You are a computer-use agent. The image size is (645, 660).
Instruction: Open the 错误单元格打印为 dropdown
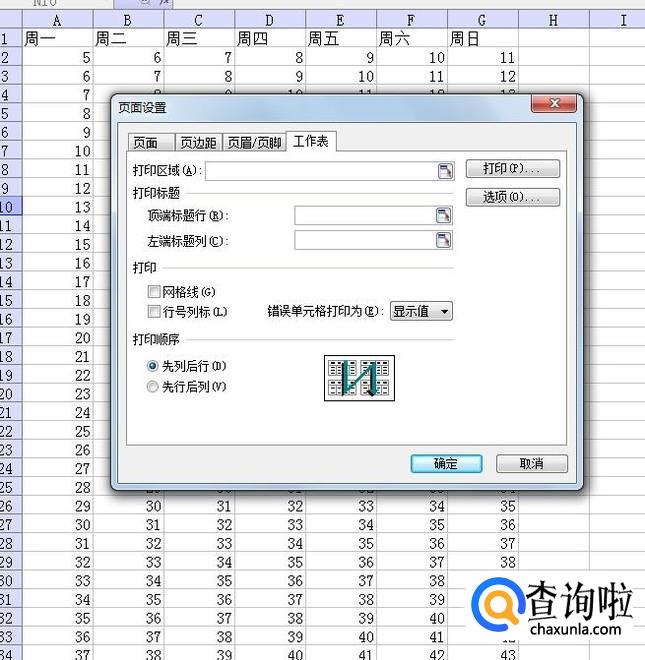pyautogui.click(x=421, y=311)
